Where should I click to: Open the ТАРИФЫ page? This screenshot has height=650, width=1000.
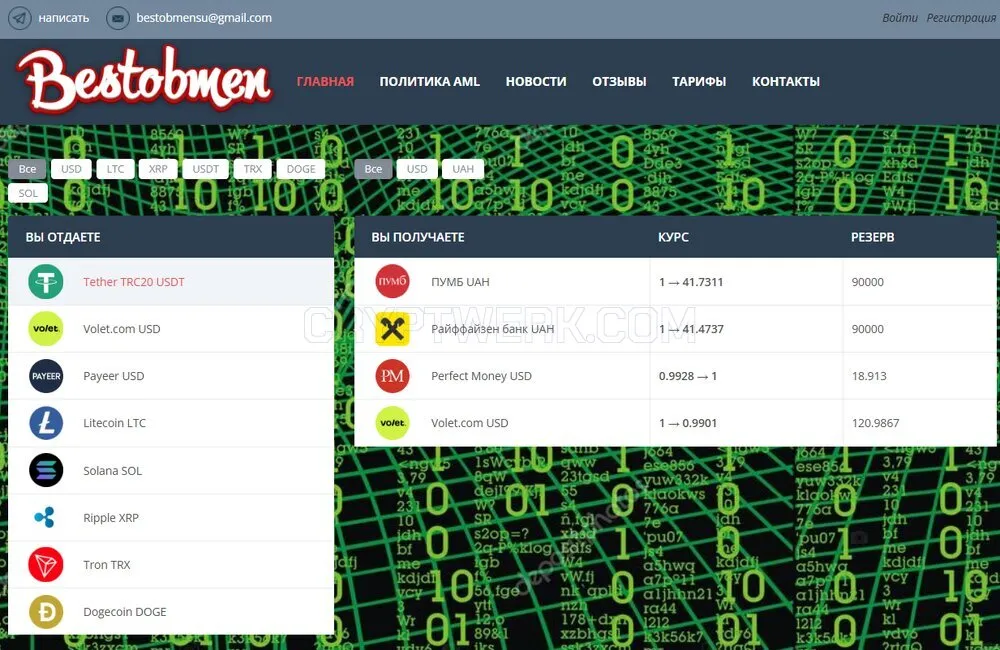click(699, 82)
